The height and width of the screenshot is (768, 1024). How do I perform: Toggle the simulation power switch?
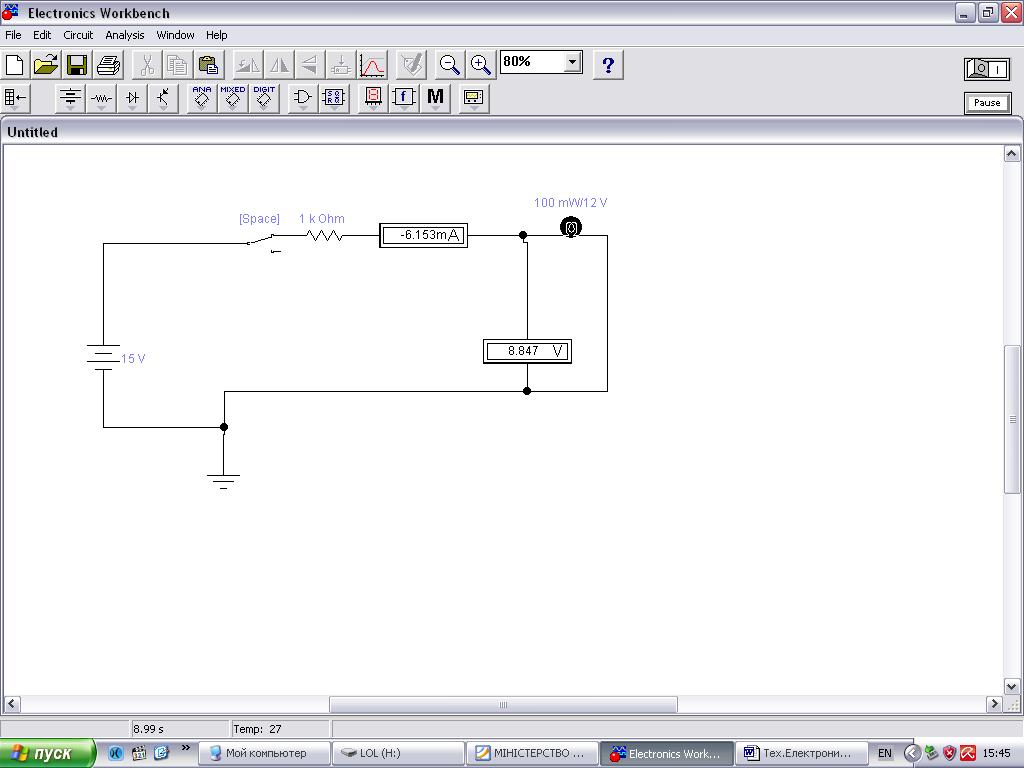coord(987,69)
